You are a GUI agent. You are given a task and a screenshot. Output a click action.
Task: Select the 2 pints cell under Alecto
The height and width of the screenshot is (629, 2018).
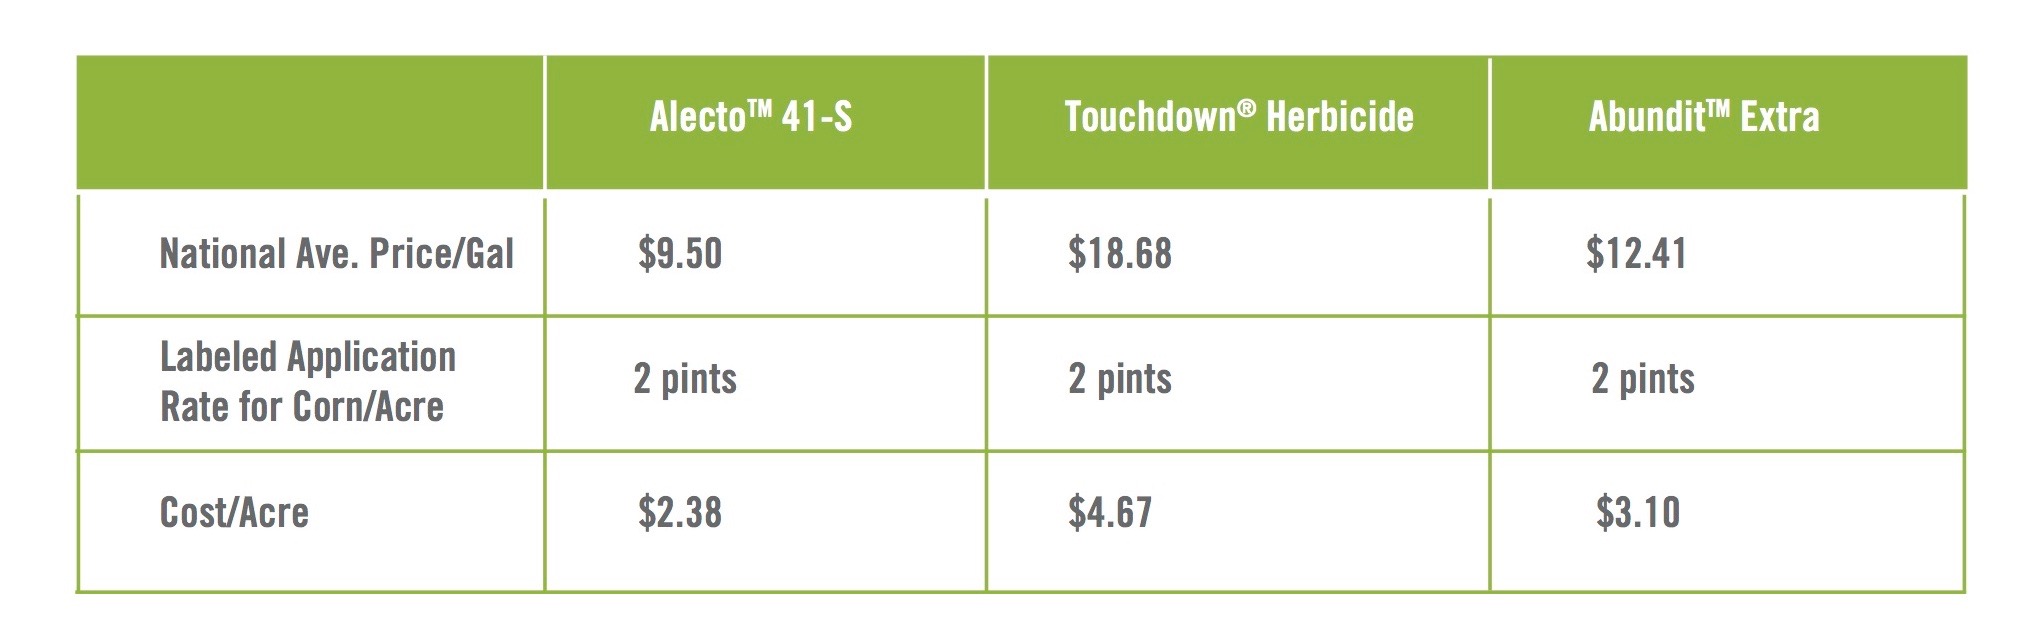(x=685, y=379)
